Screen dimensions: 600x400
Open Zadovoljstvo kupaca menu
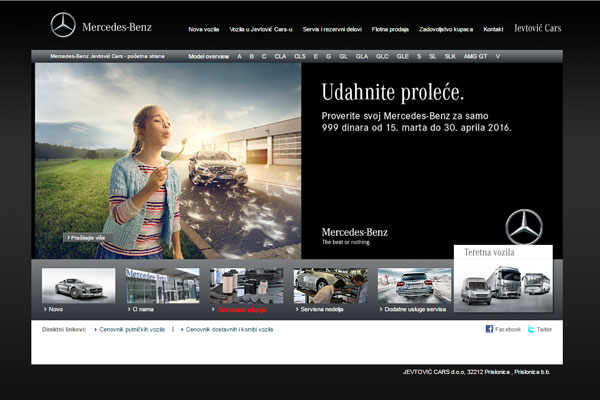point(446,29)
